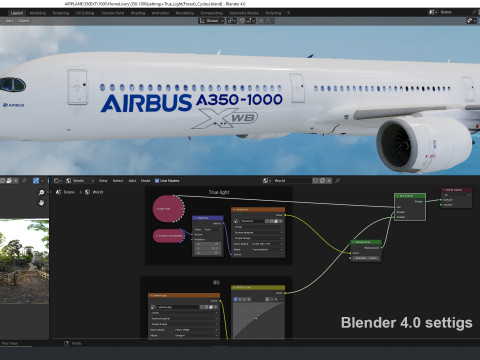The width and height of the screenshot is (480, 360).
Task: Uncheck the Use Nodes checkbox
Action: tap(157, 181)
